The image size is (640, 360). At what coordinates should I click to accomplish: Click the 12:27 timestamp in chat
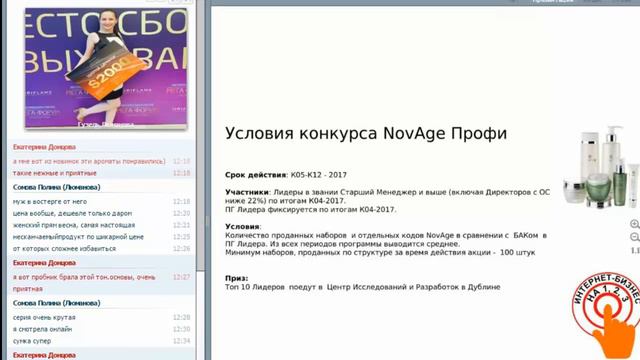pos(181,277)
